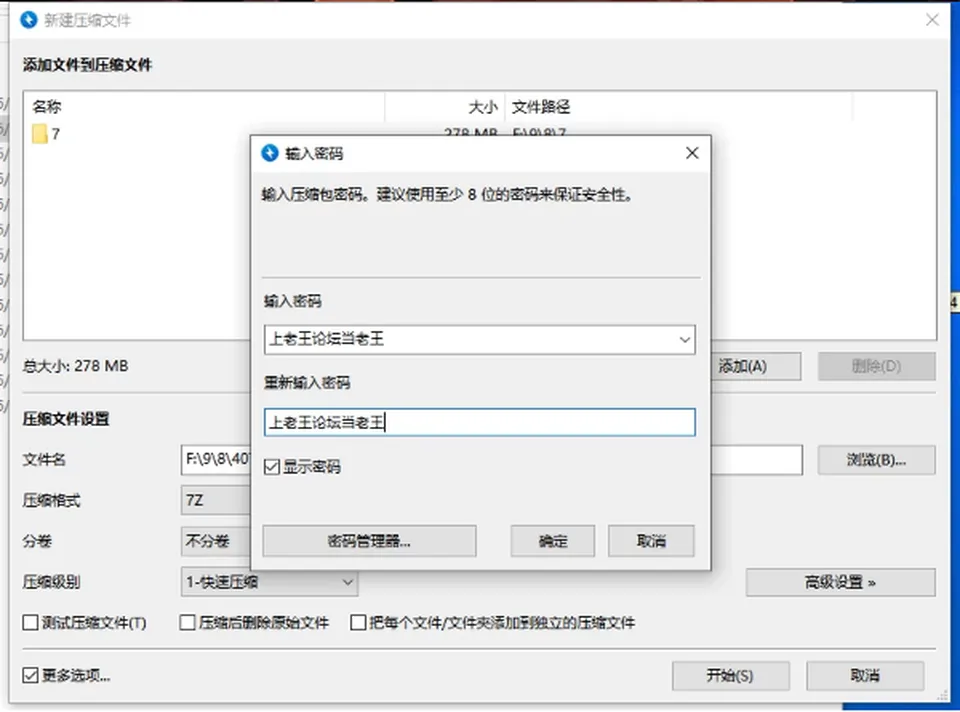
Task: Click the 浏览(B) browse button
Action: point(877,460)
